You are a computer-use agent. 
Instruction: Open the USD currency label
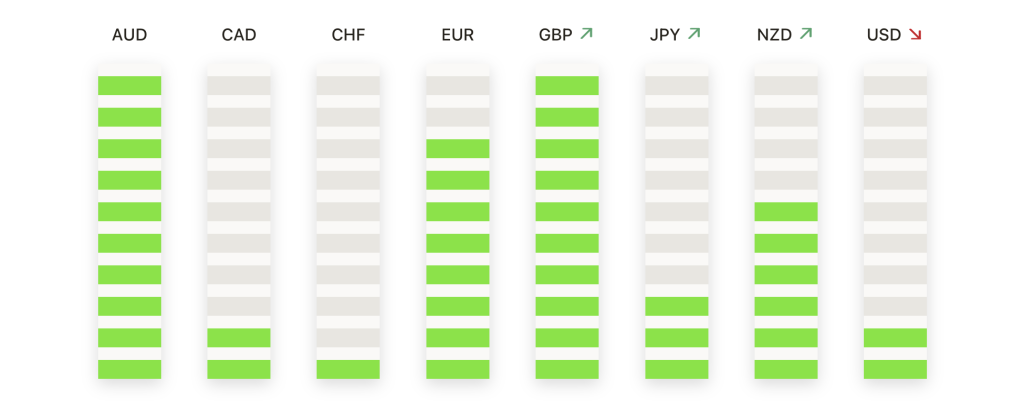pos(884,35)
